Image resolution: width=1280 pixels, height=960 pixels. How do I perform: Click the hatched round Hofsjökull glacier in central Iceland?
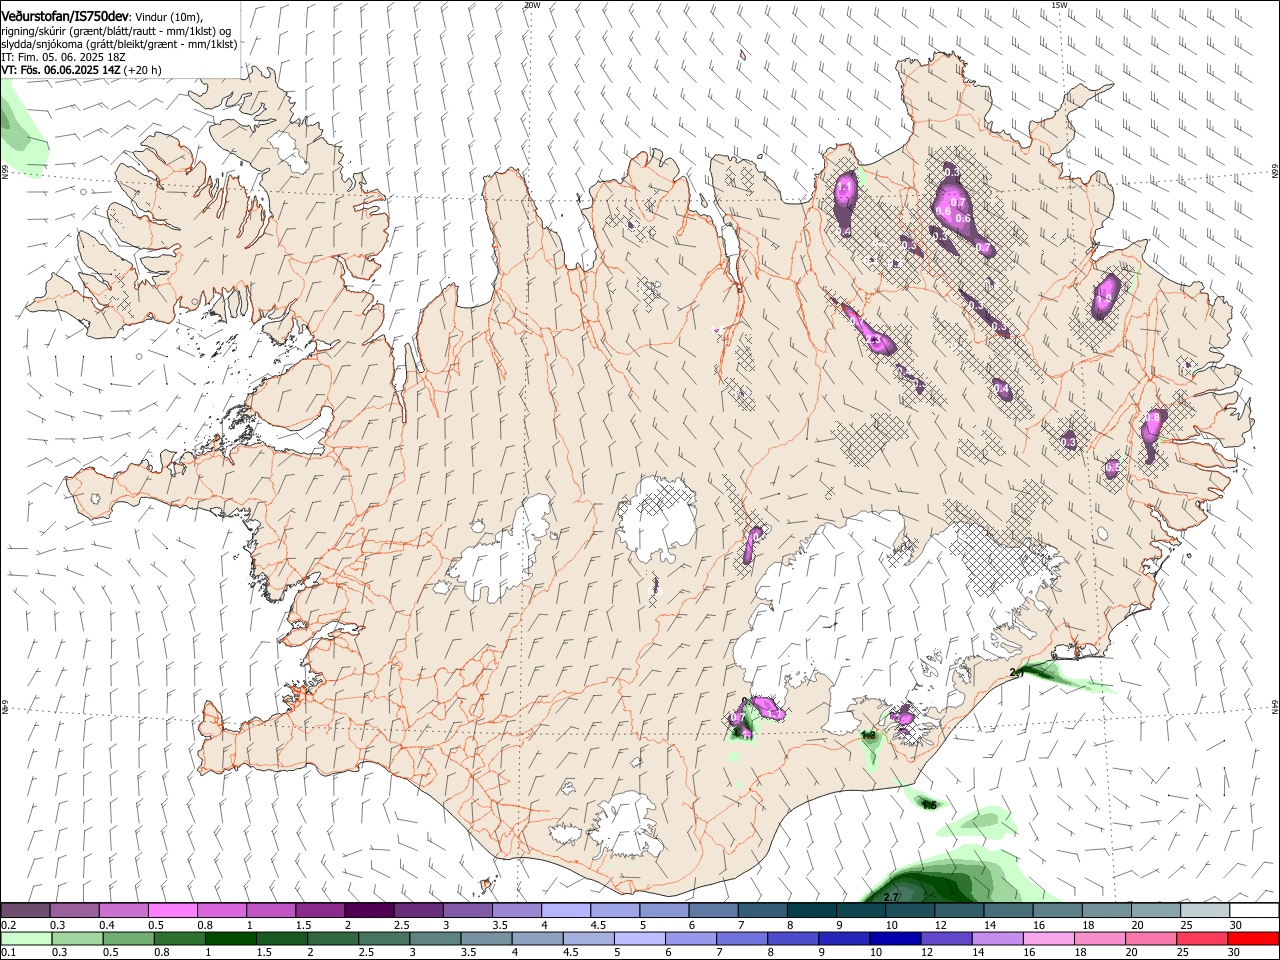657,520
